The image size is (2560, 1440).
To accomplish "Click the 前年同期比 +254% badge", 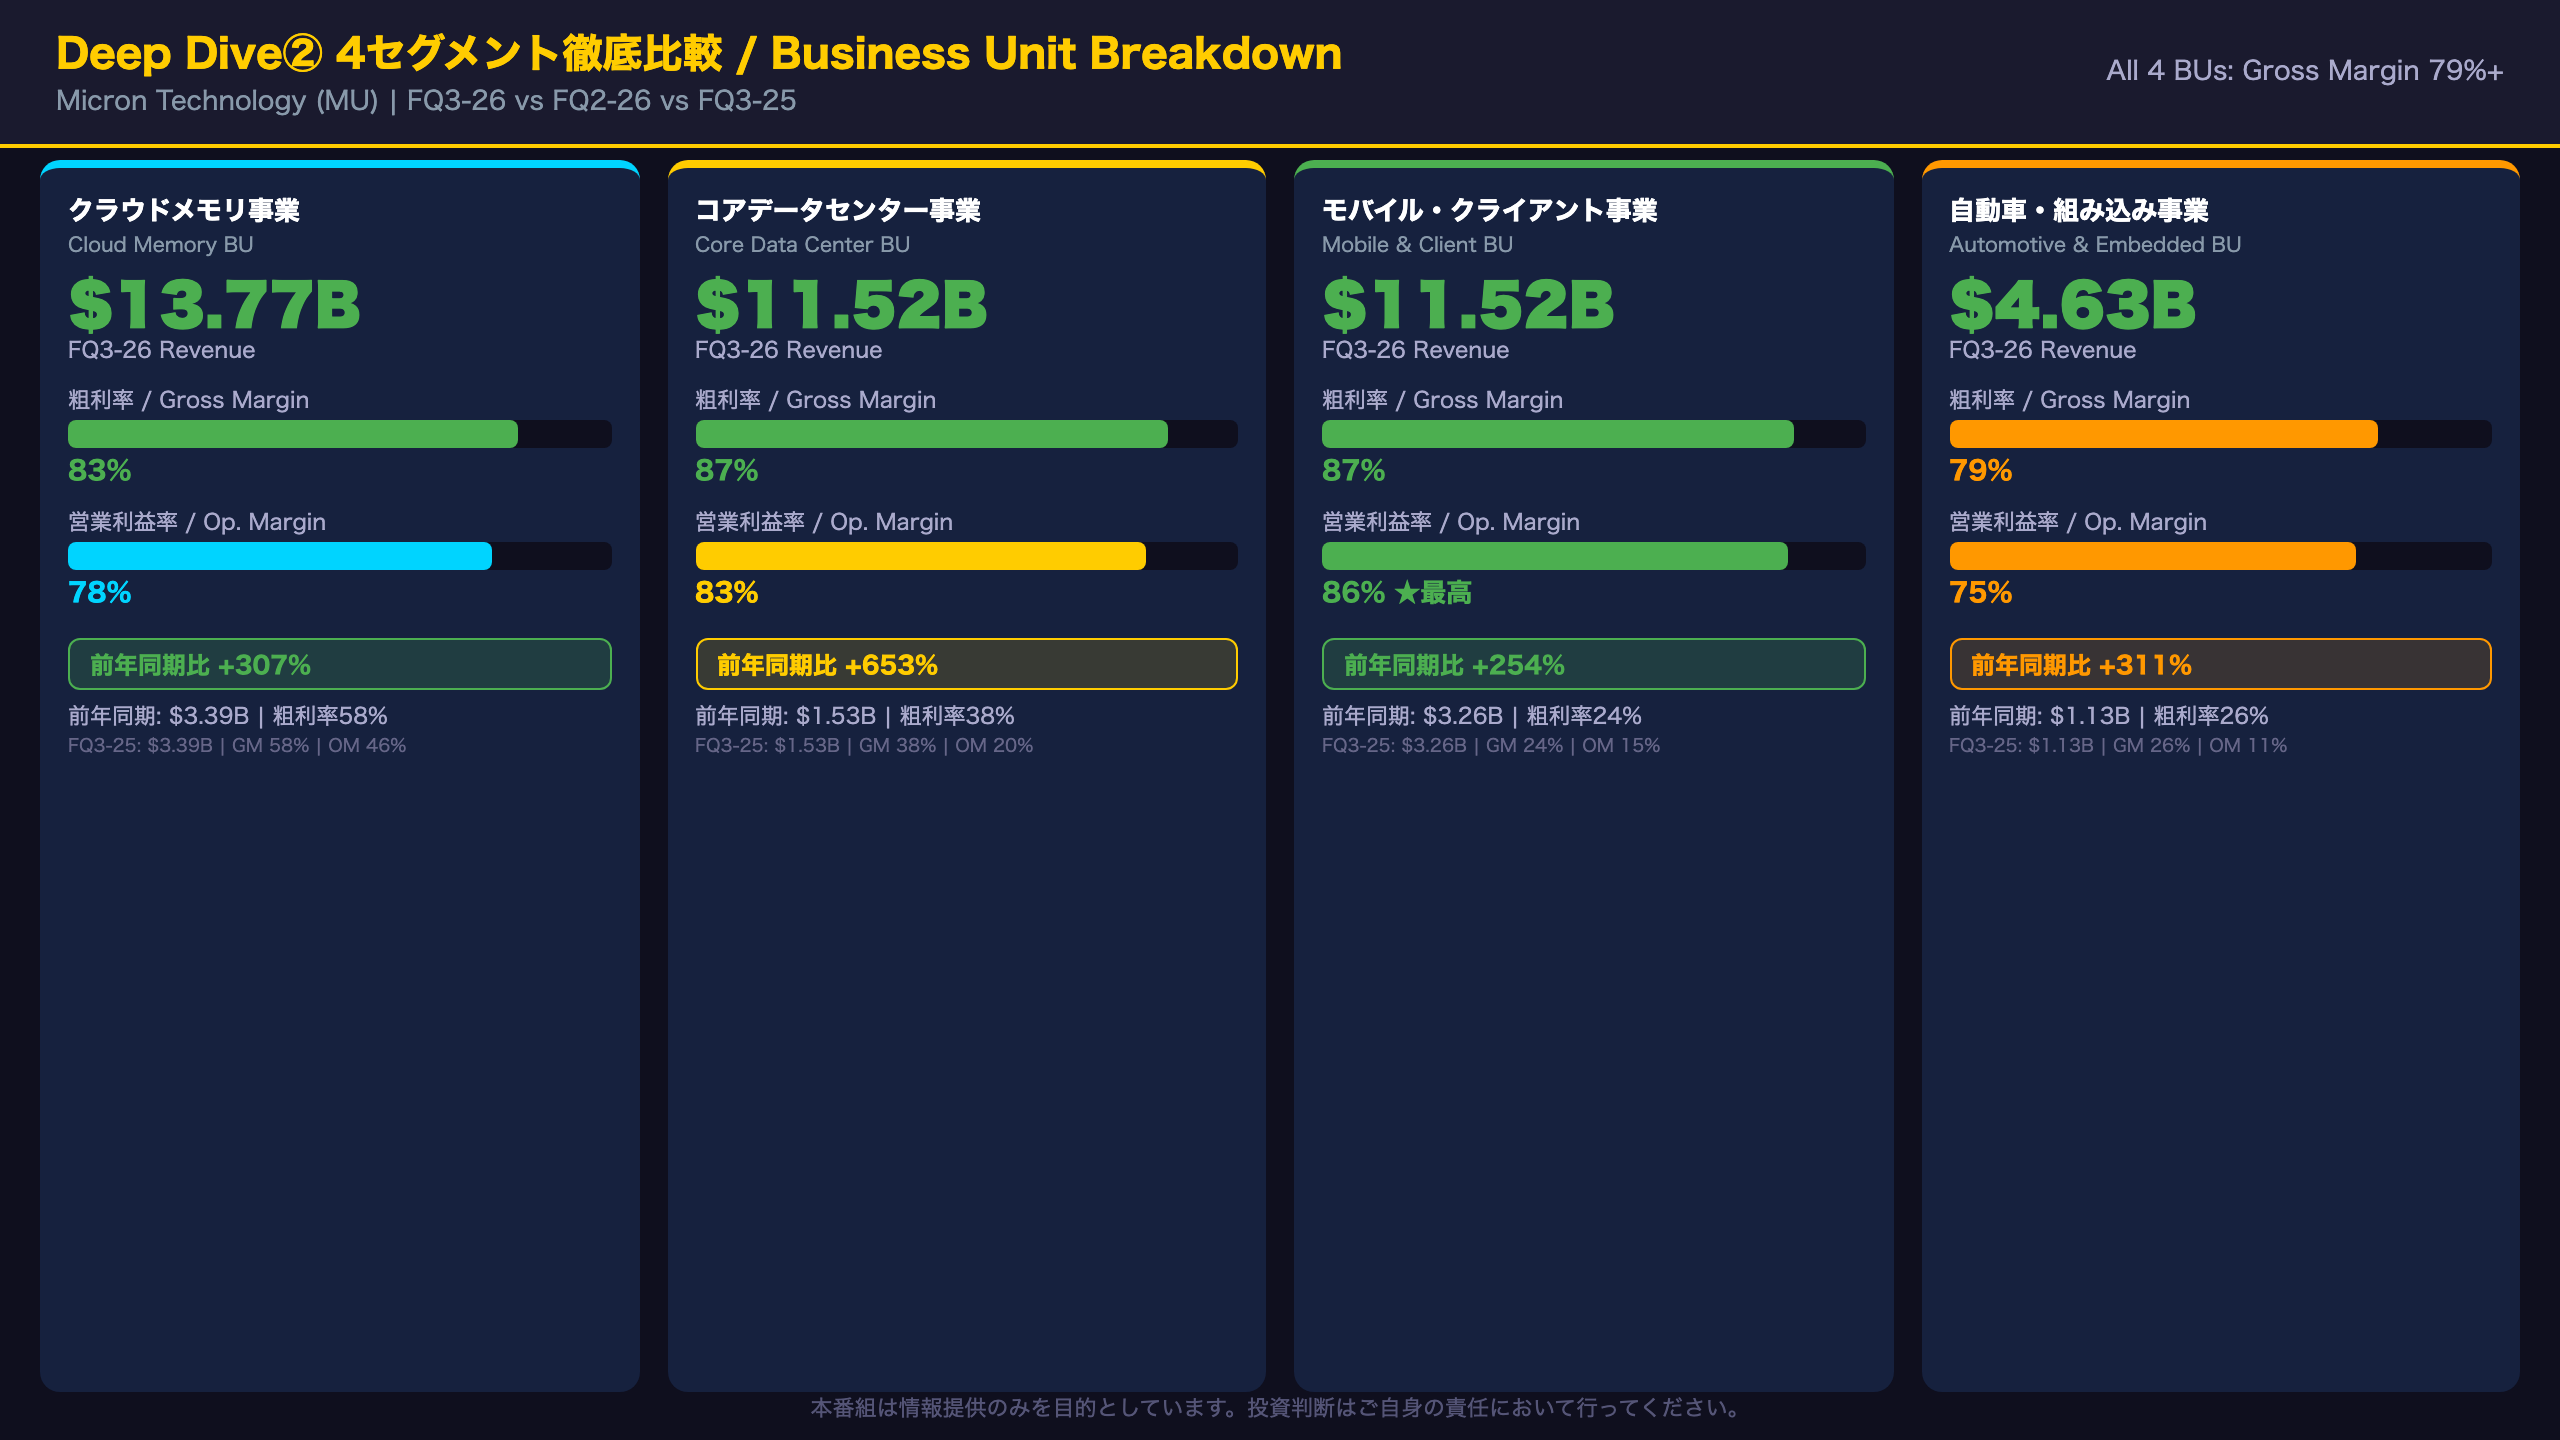I will [1594, 664].
